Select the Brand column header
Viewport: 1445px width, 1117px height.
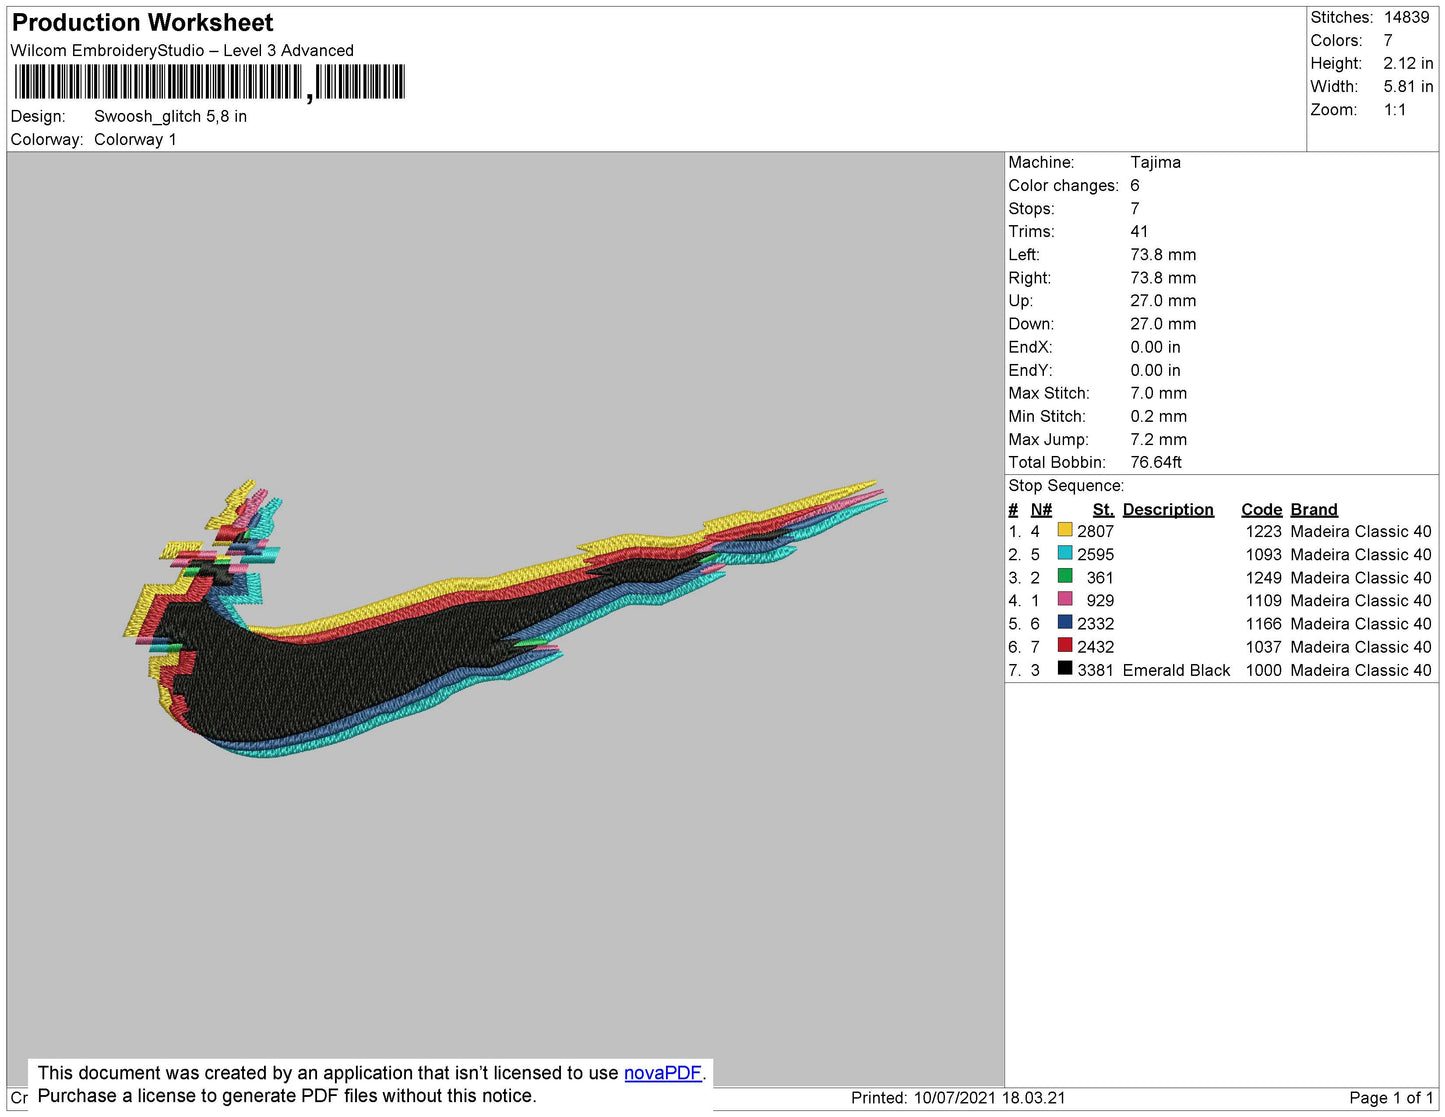1313,509
